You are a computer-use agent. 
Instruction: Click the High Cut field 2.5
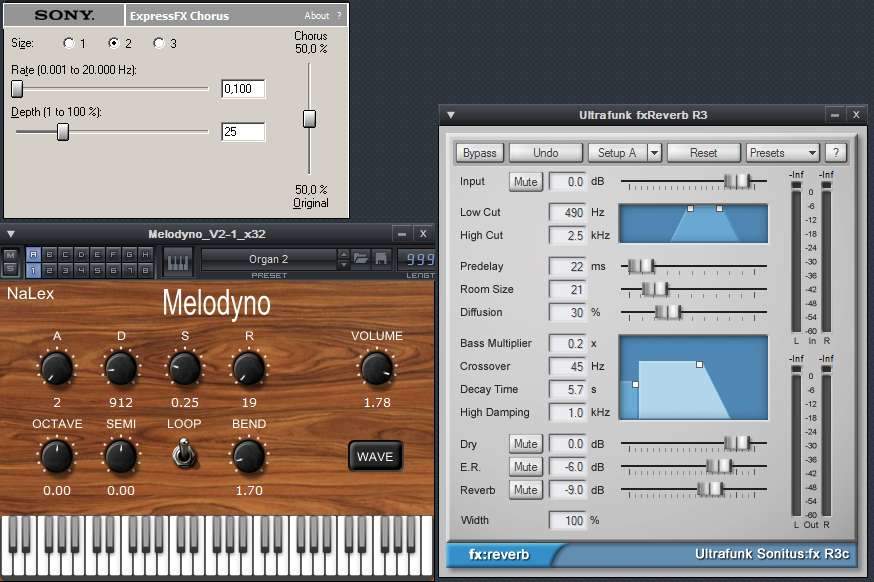[x=567, y=235]
